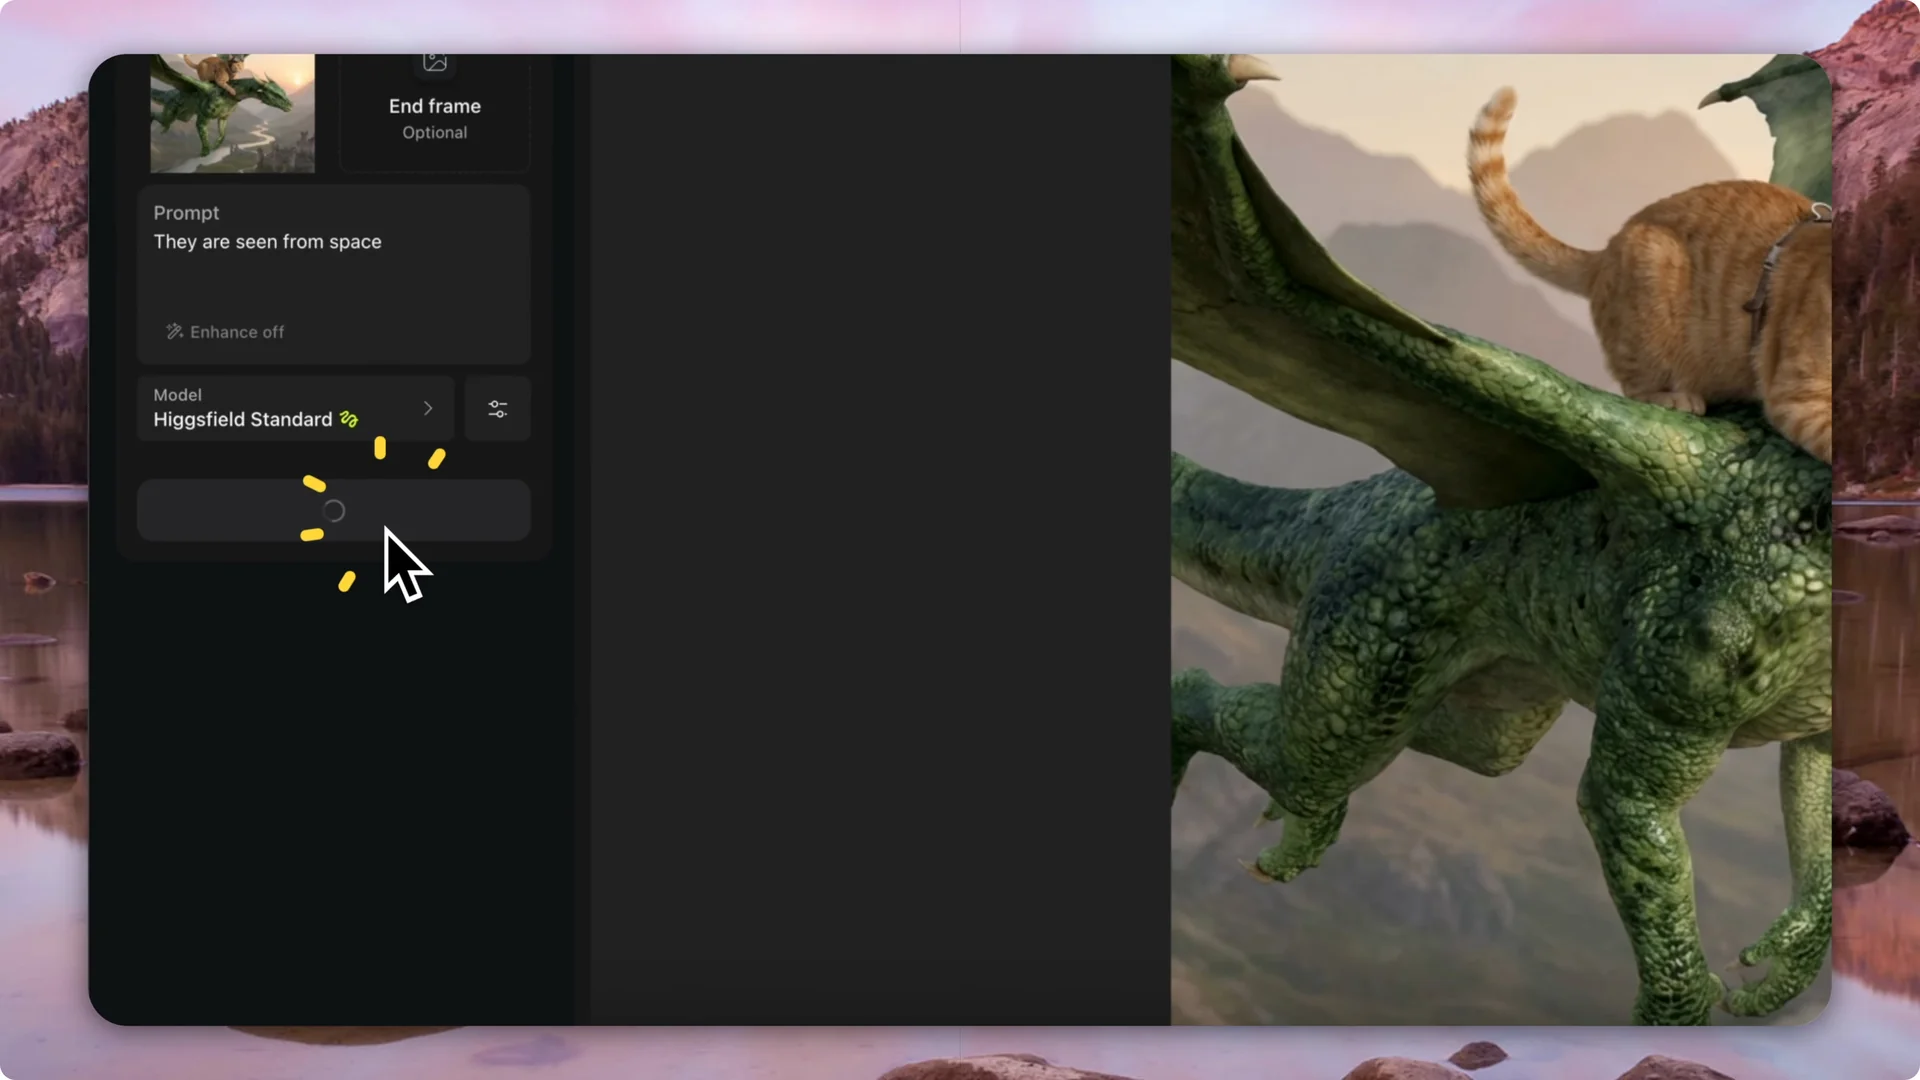Click the image placeholder icon above "End frame"
The image size is (1920, 1080).
coord(435,62)
